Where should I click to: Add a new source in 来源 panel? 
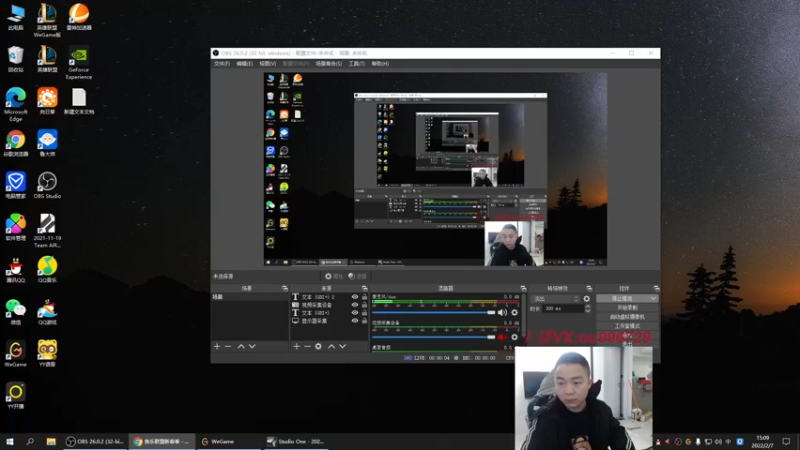(296, 346)
